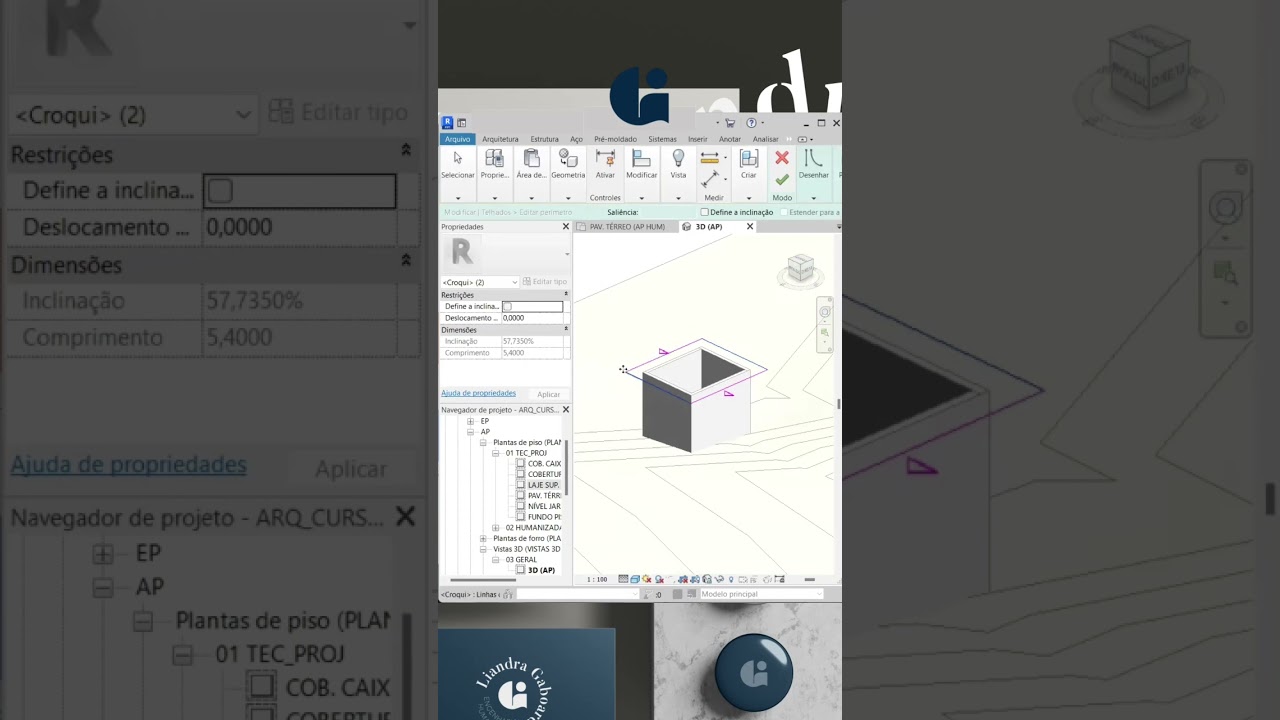
Task: Click the diagonal measure tool icon
Action: click(x=710, y=179)
